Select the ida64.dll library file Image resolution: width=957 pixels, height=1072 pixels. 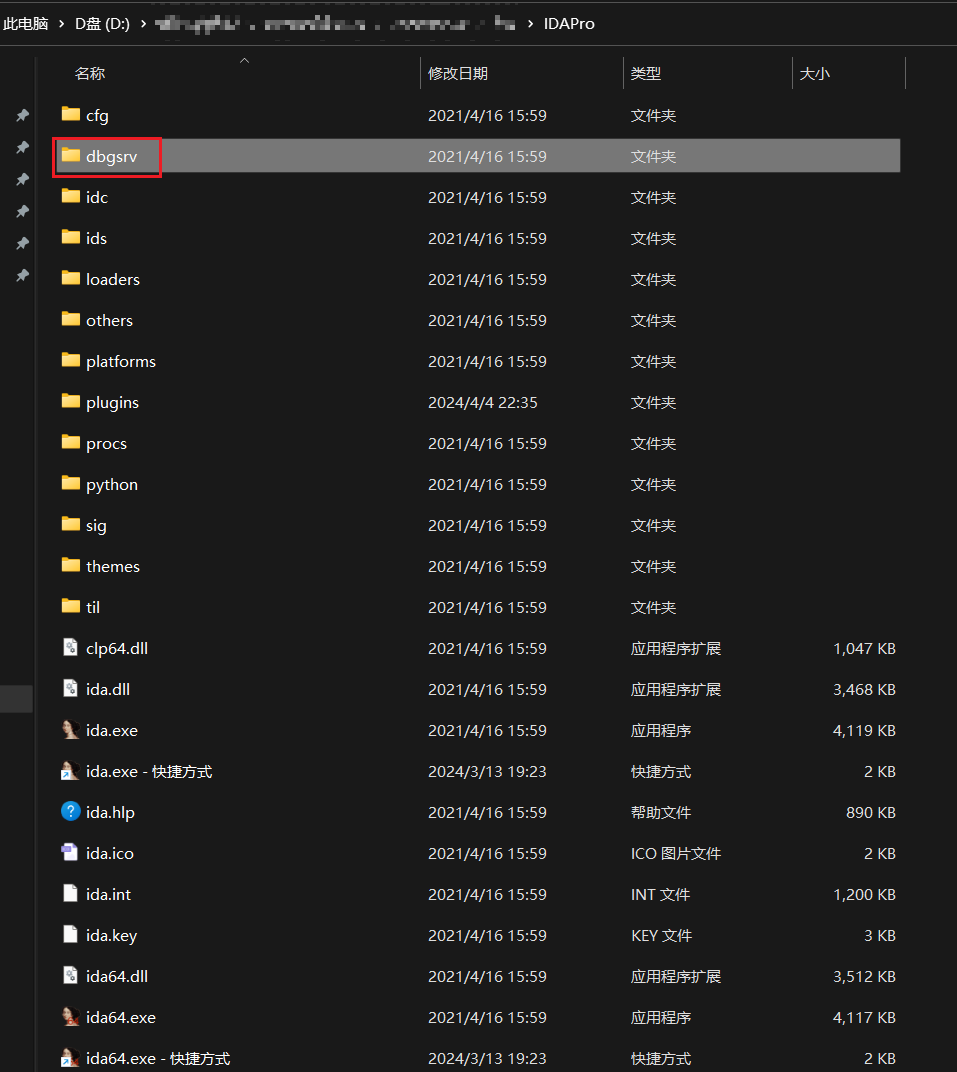click(116, 976)
